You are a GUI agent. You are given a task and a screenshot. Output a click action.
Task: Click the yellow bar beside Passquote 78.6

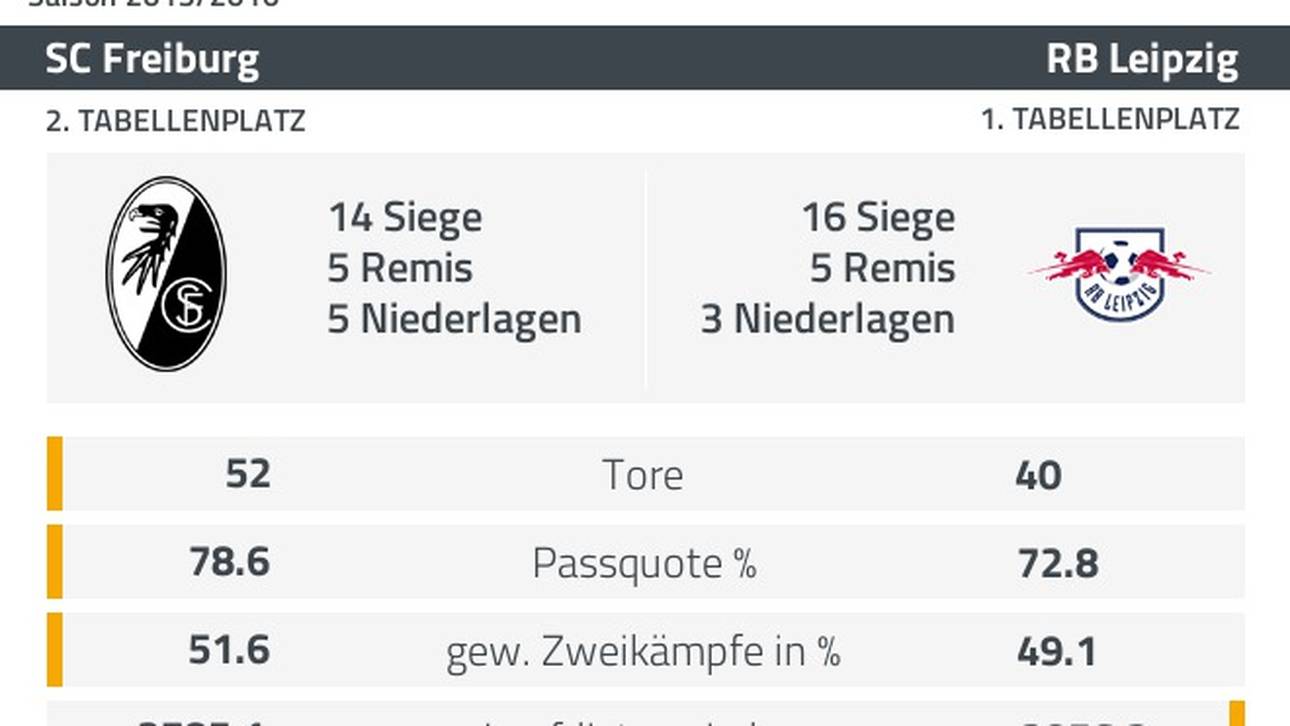(x=54, y=562)
